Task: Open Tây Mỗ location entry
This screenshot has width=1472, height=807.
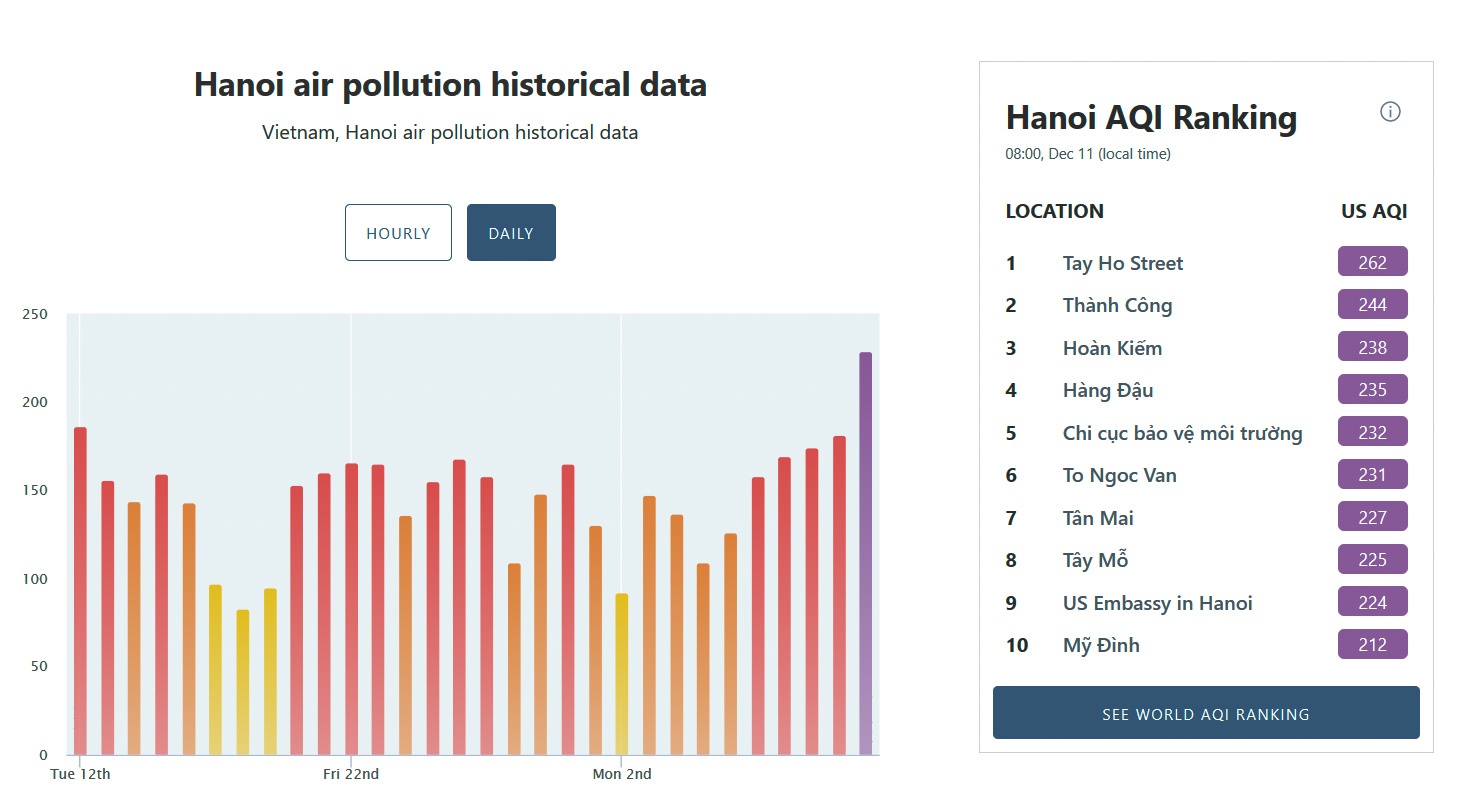Action: point(1095,560)
